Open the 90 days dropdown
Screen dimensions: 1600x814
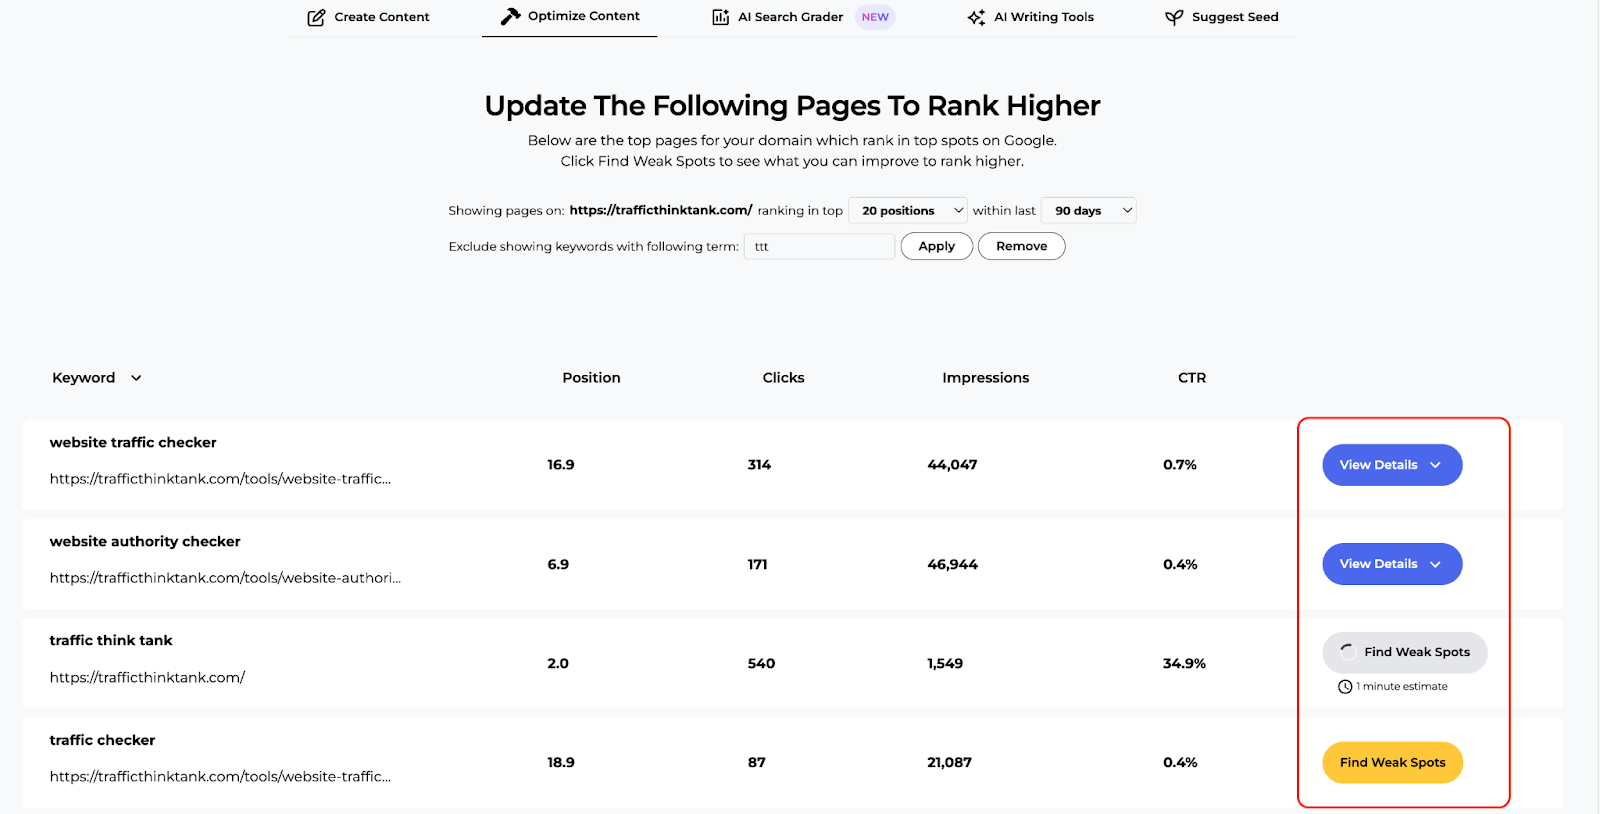(x=1088, y=211)
